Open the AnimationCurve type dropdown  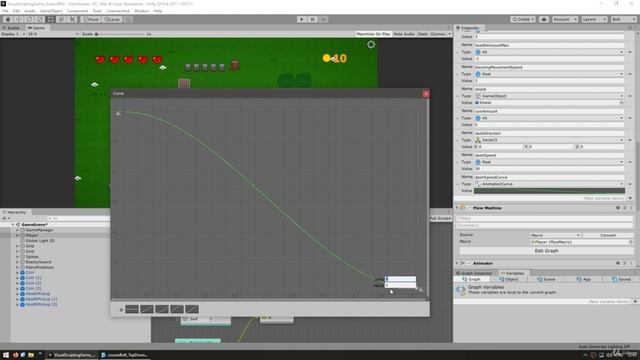click(549, 184)
